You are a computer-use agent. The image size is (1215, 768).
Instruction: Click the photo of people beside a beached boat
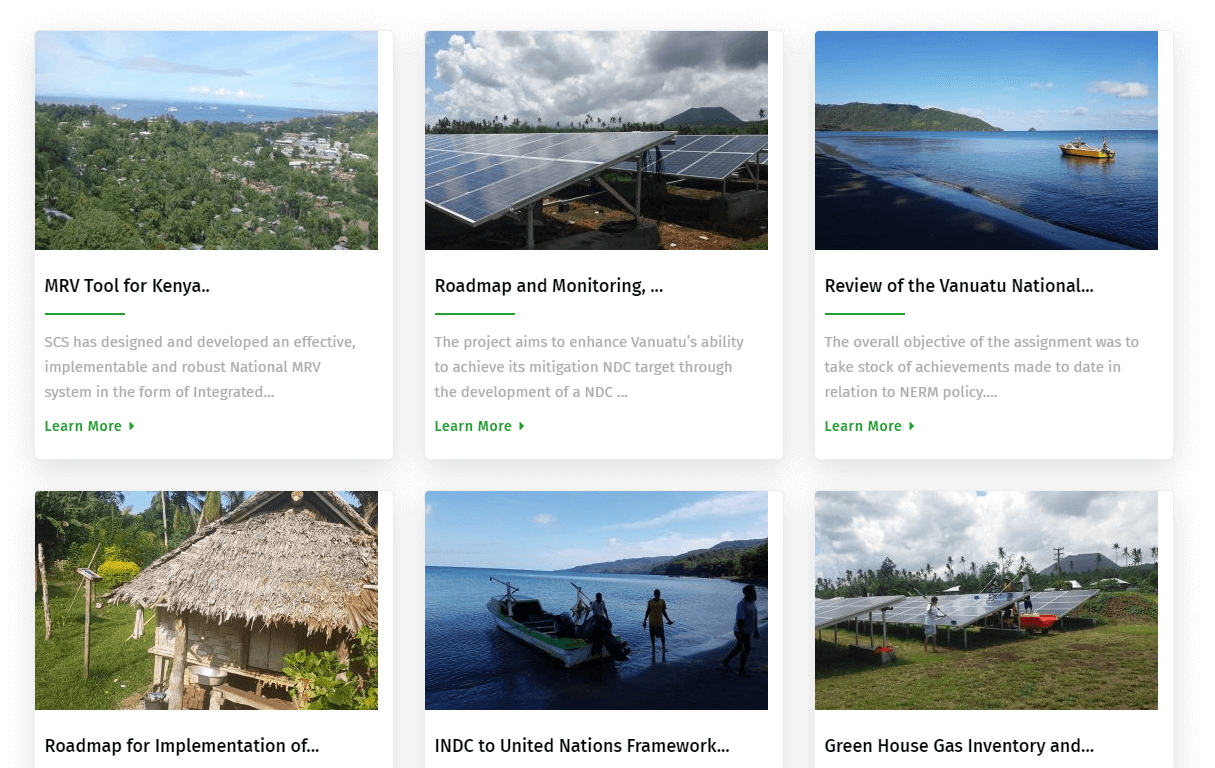[x=596, y=600]
